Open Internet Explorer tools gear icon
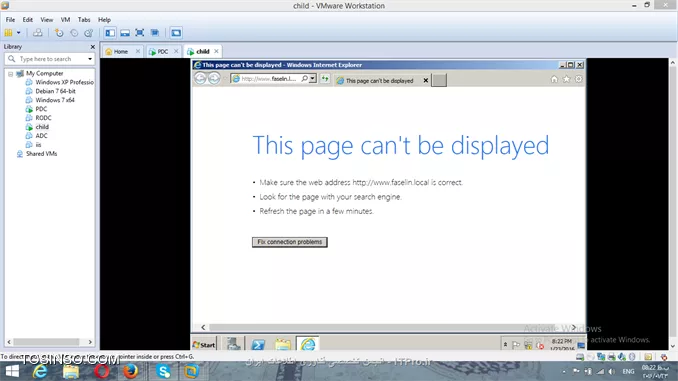Image resolution: width=678 pixels, height=381 pixels. (579, 79)
